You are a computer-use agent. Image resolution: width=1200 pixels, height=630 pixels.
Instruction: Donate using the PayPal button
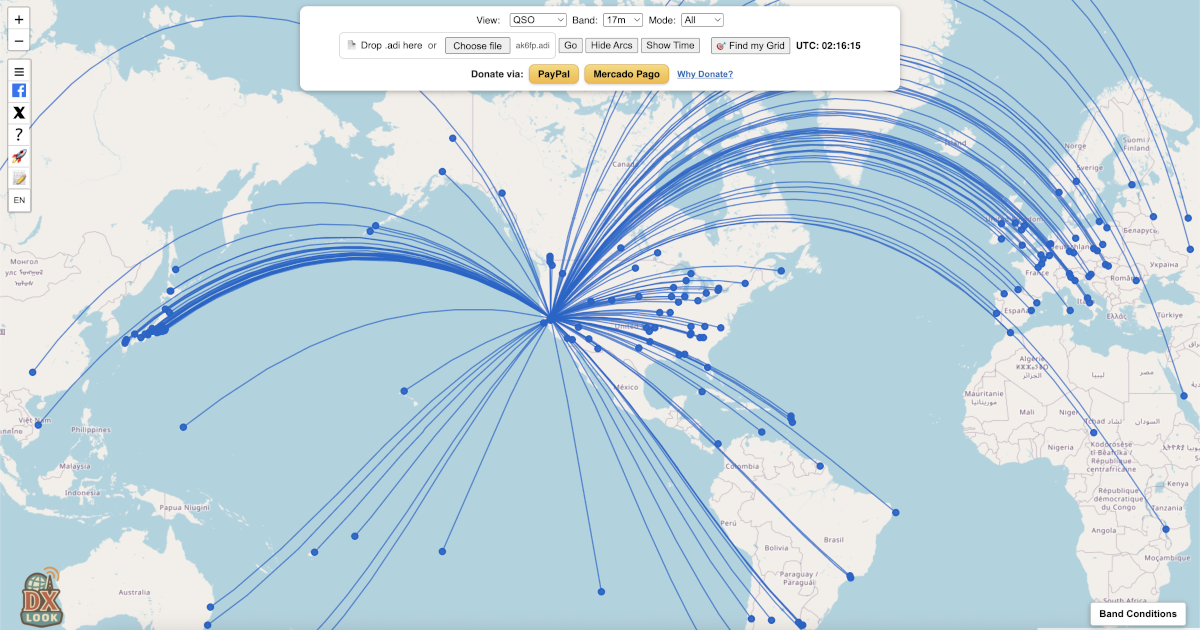pos(553,74)
